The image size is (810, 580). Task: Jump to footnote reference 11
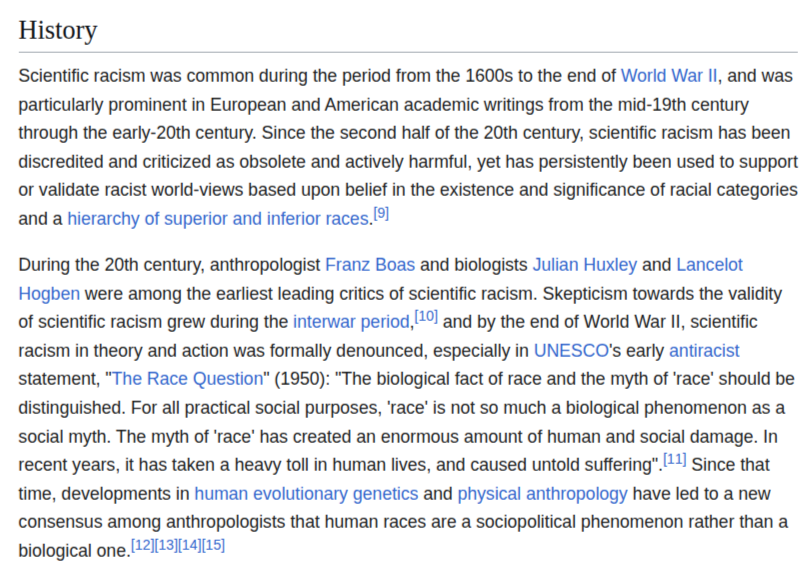[674, 459]
